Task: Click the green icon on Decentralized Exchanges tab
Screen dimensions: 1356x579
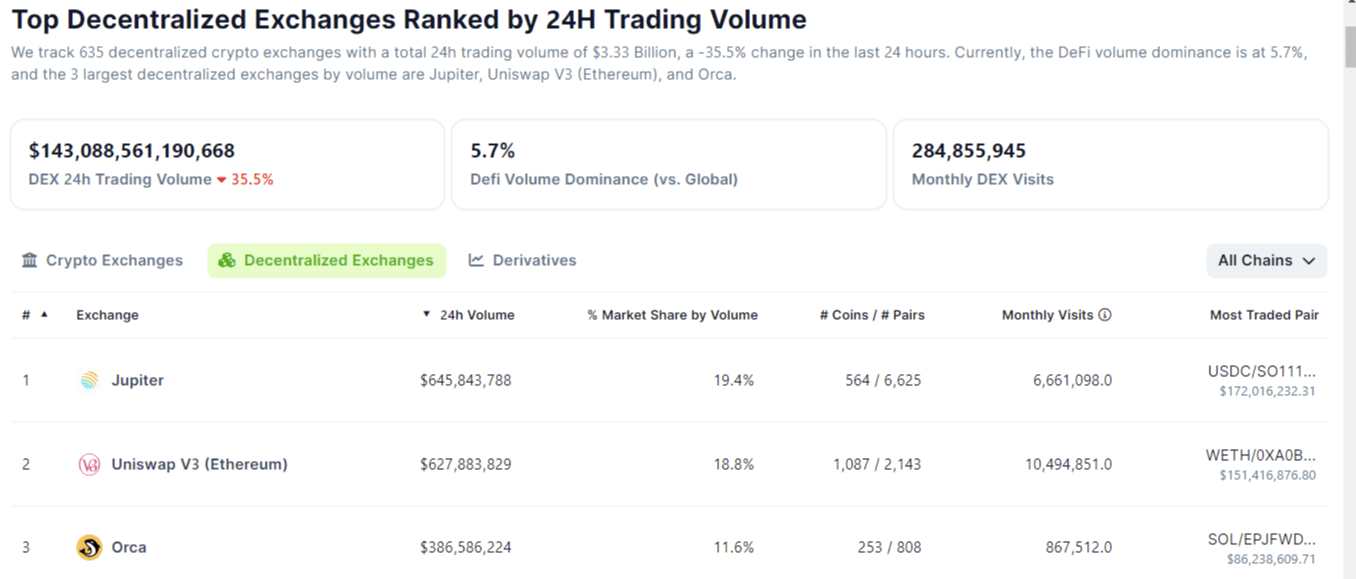Action: coord(227,260)
